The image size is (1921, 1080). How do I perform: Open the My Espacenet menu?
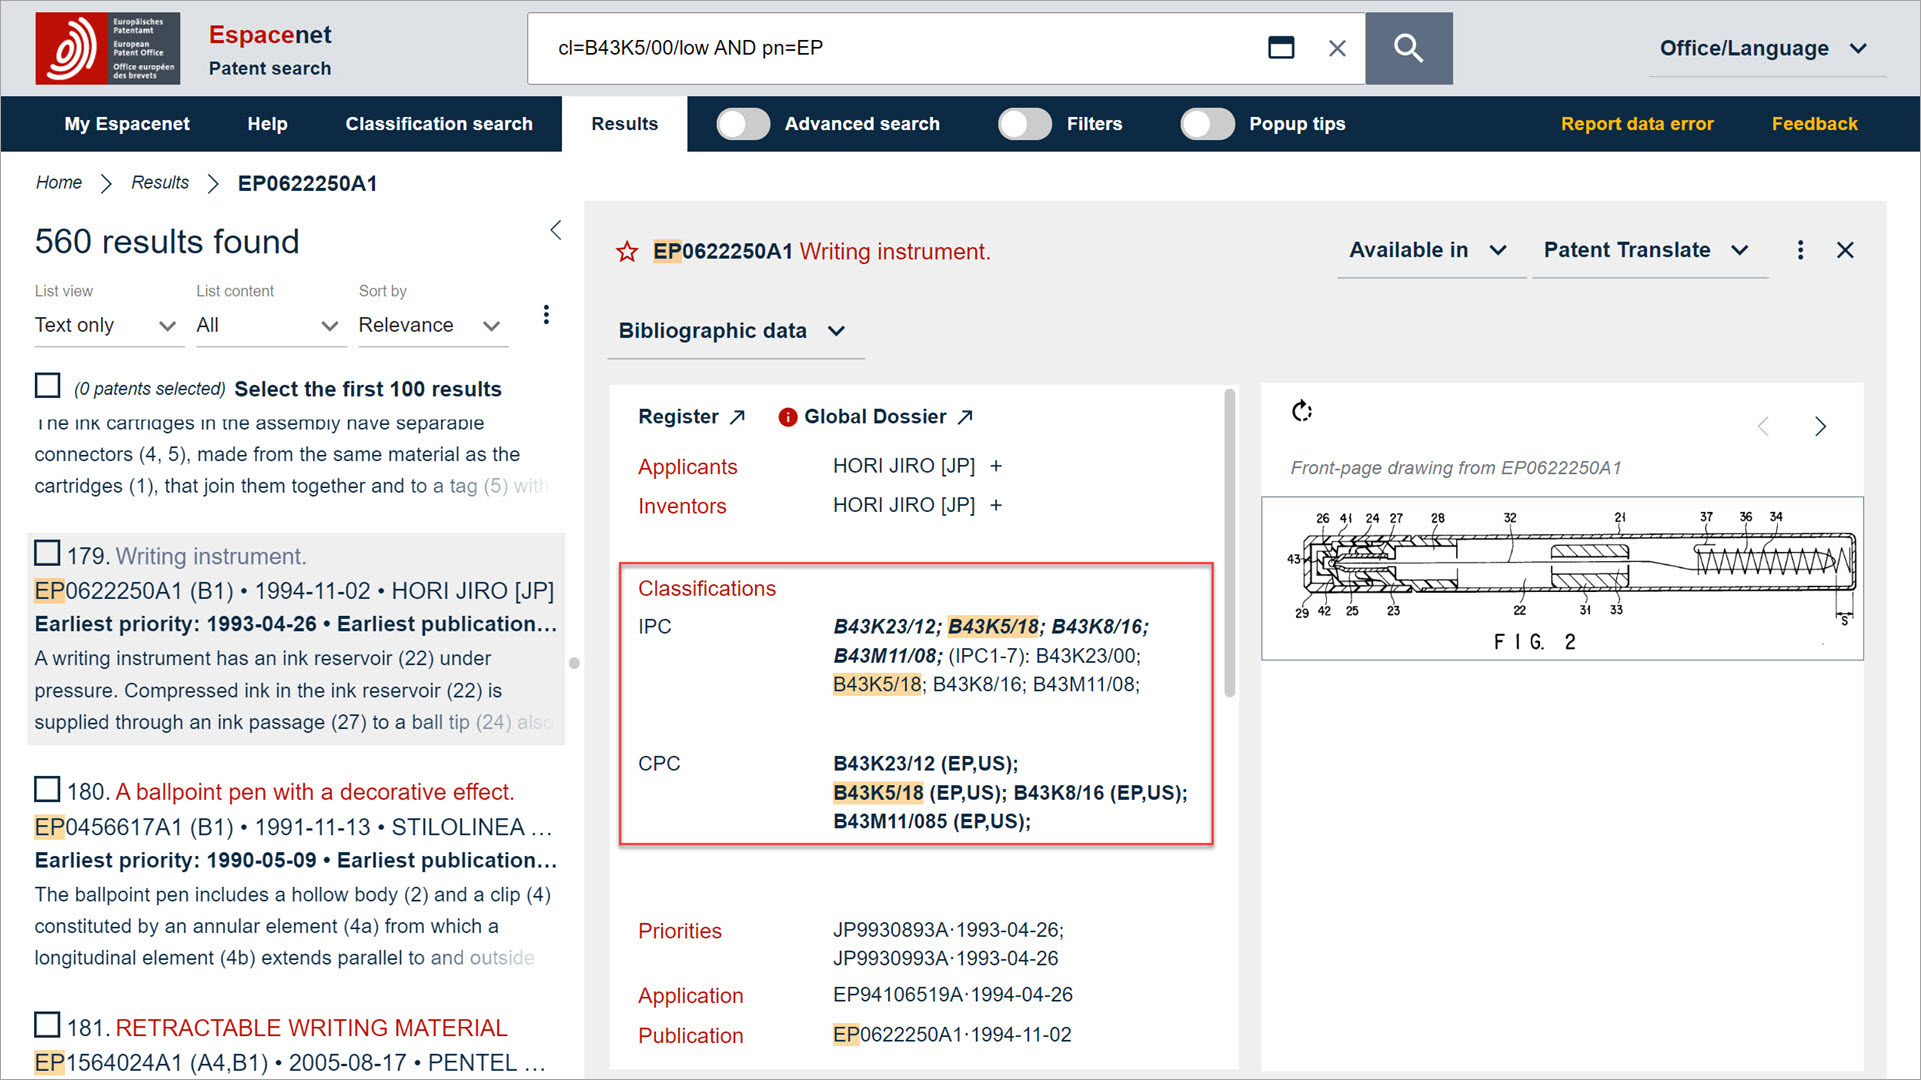pyautogui.click(x=127, y=124)
